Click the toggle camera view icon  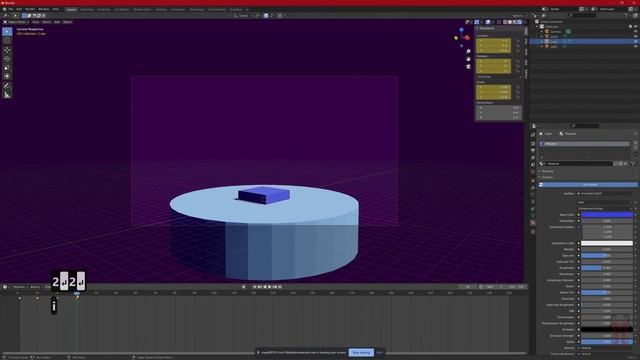tap(468, 66)
